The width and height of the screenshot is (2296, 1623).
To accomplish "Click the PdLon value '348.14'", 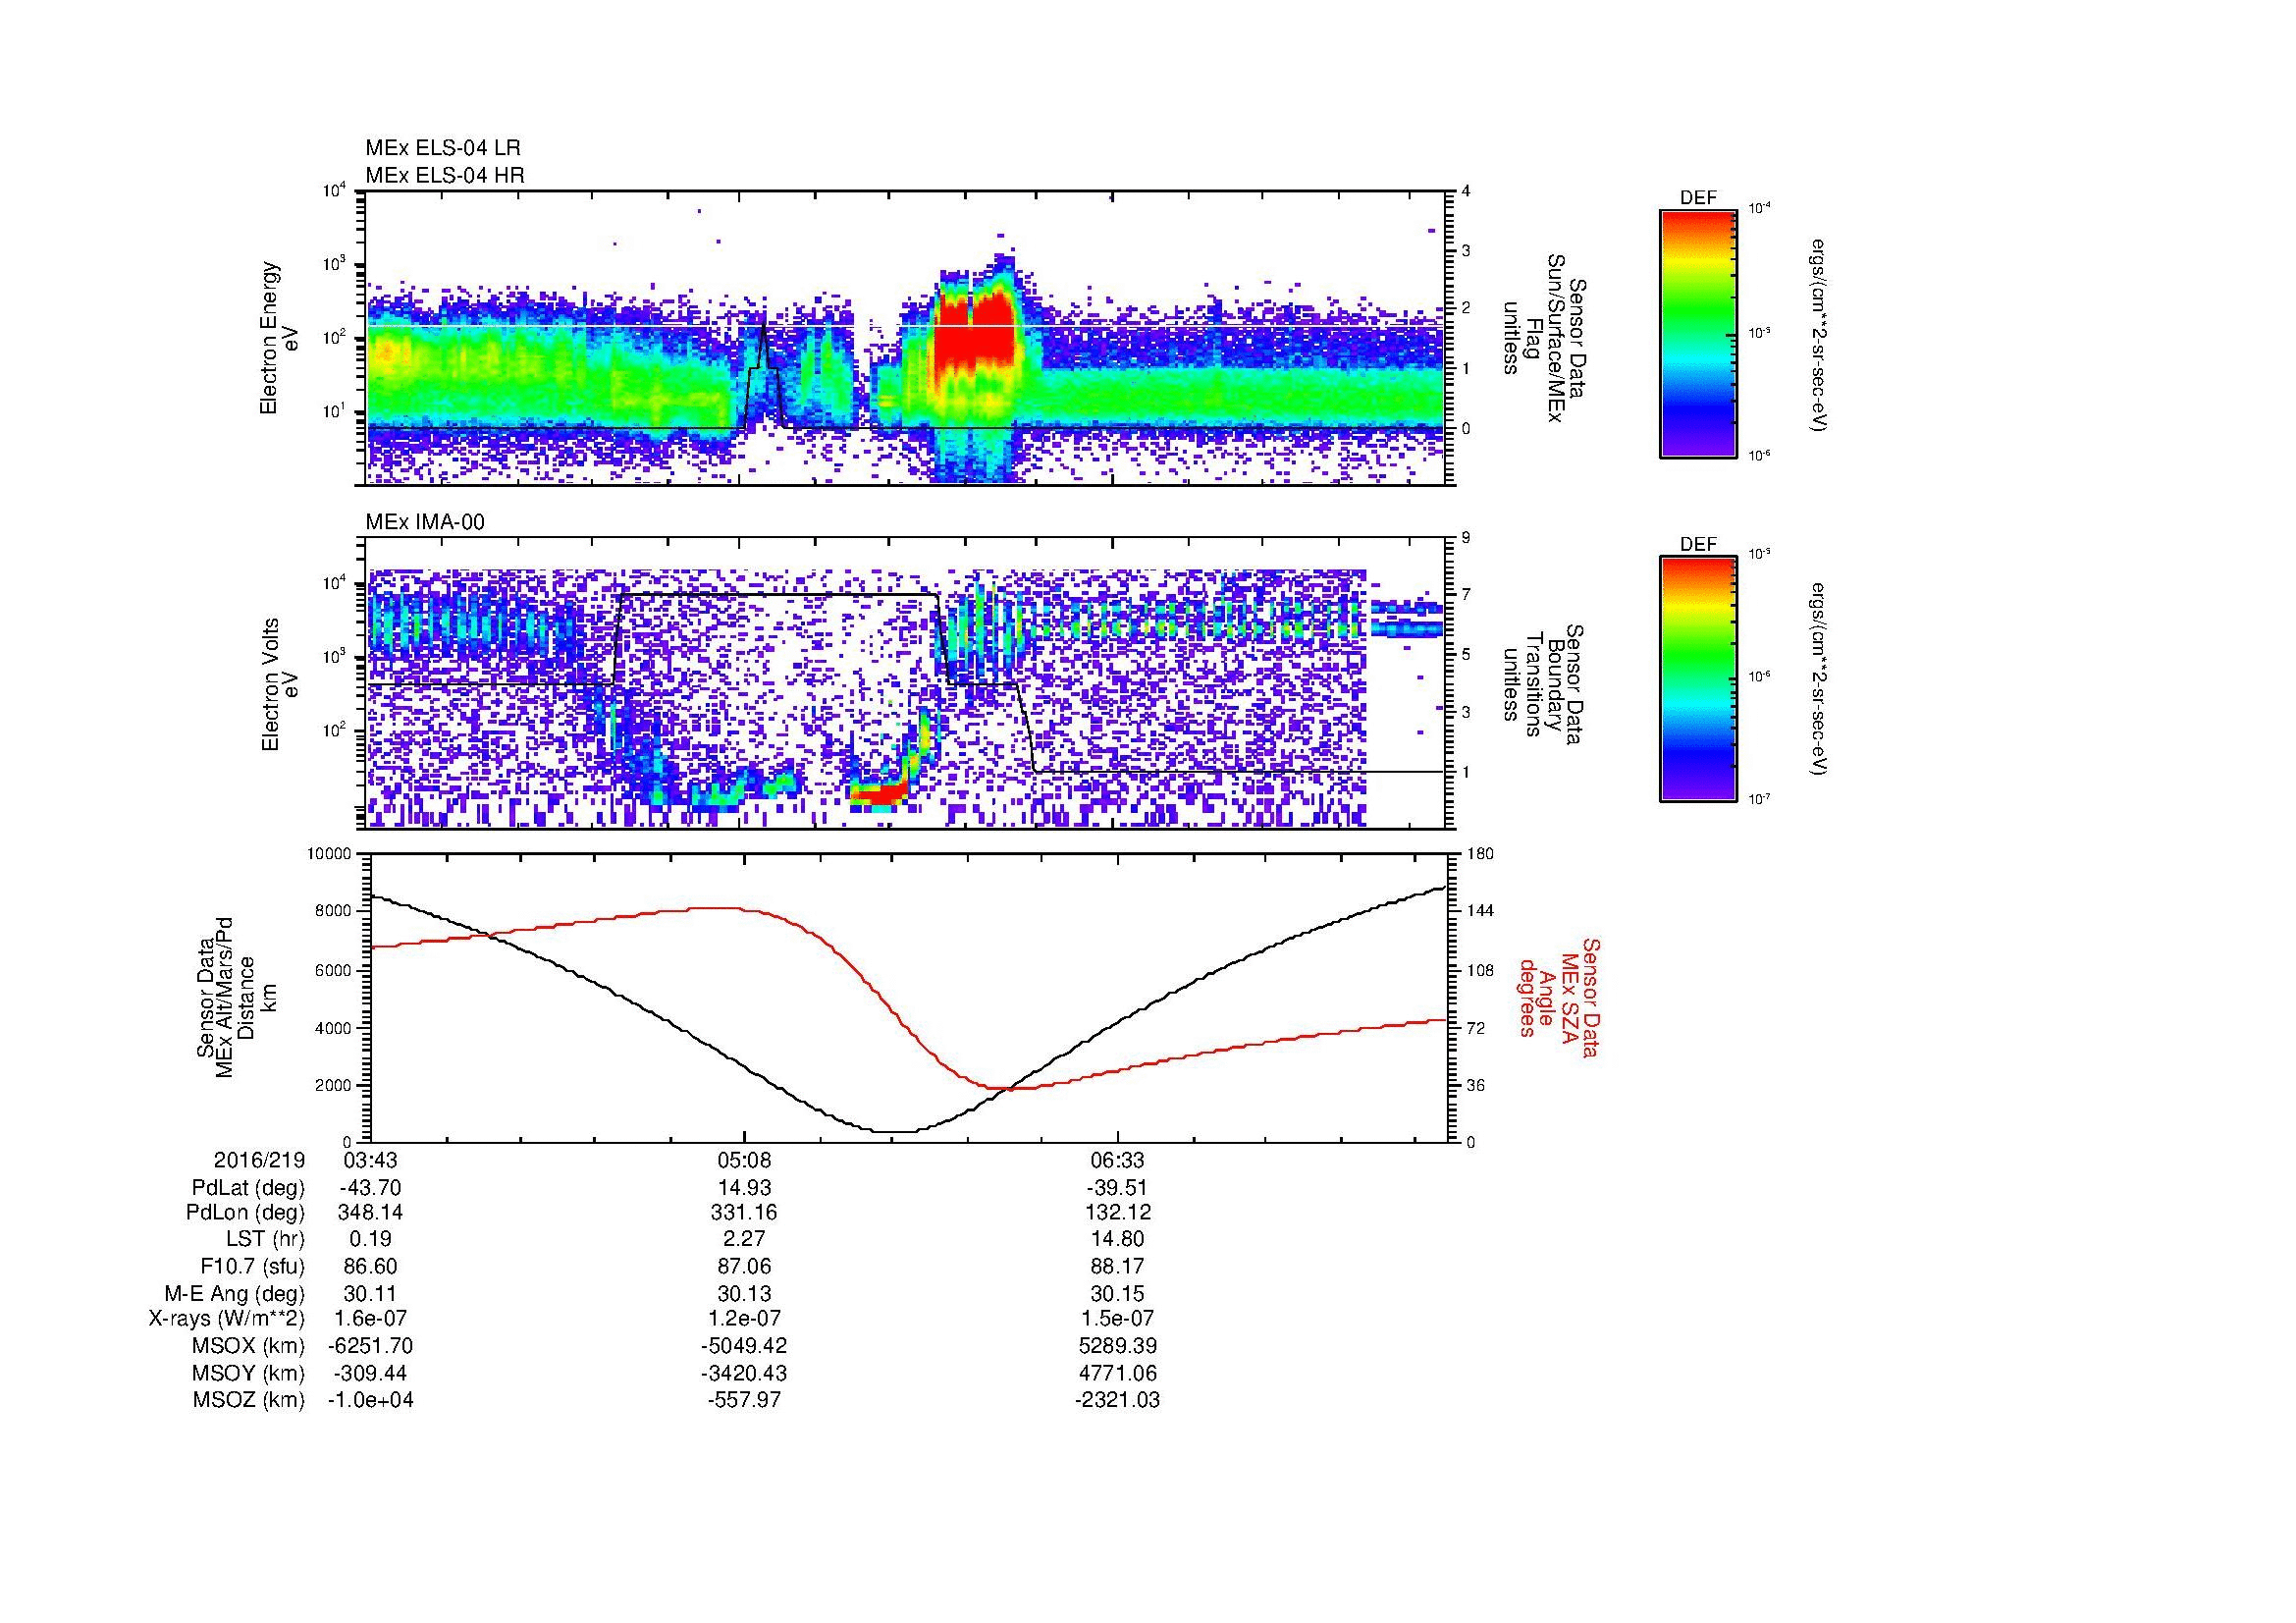I will coord(370,1213).
